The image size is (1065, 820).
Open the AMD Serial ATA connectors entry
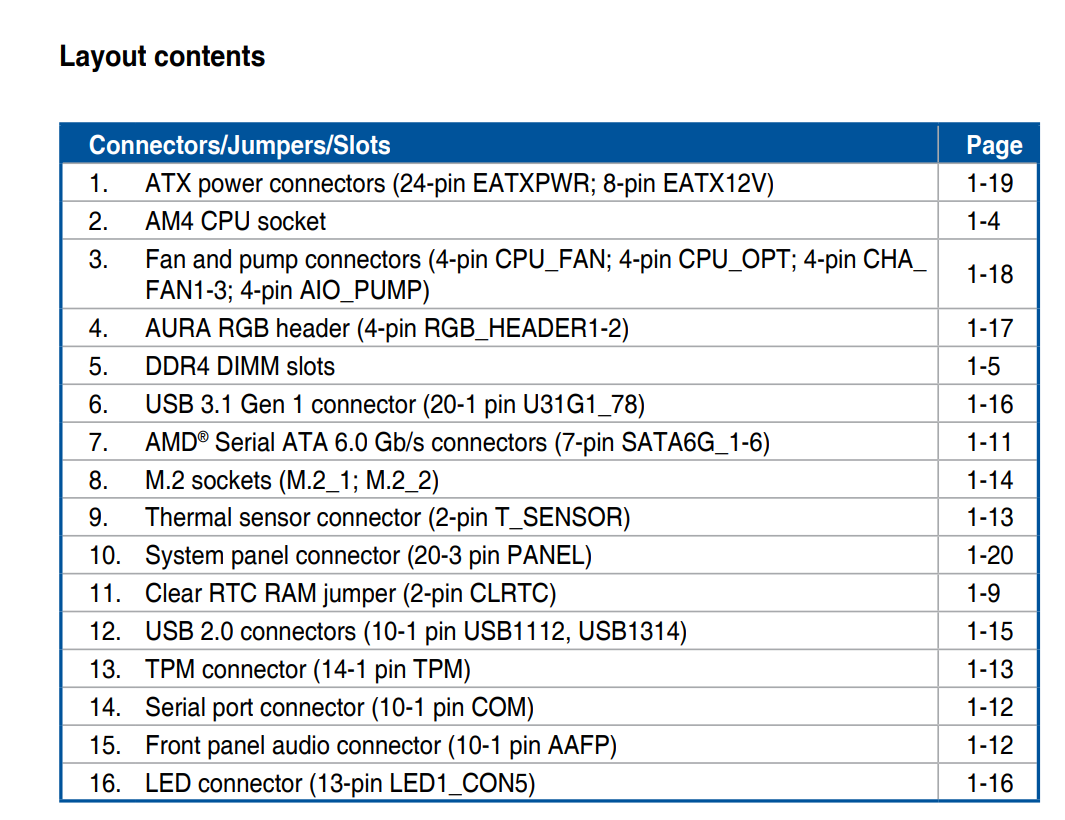click(x=457, y=442)
